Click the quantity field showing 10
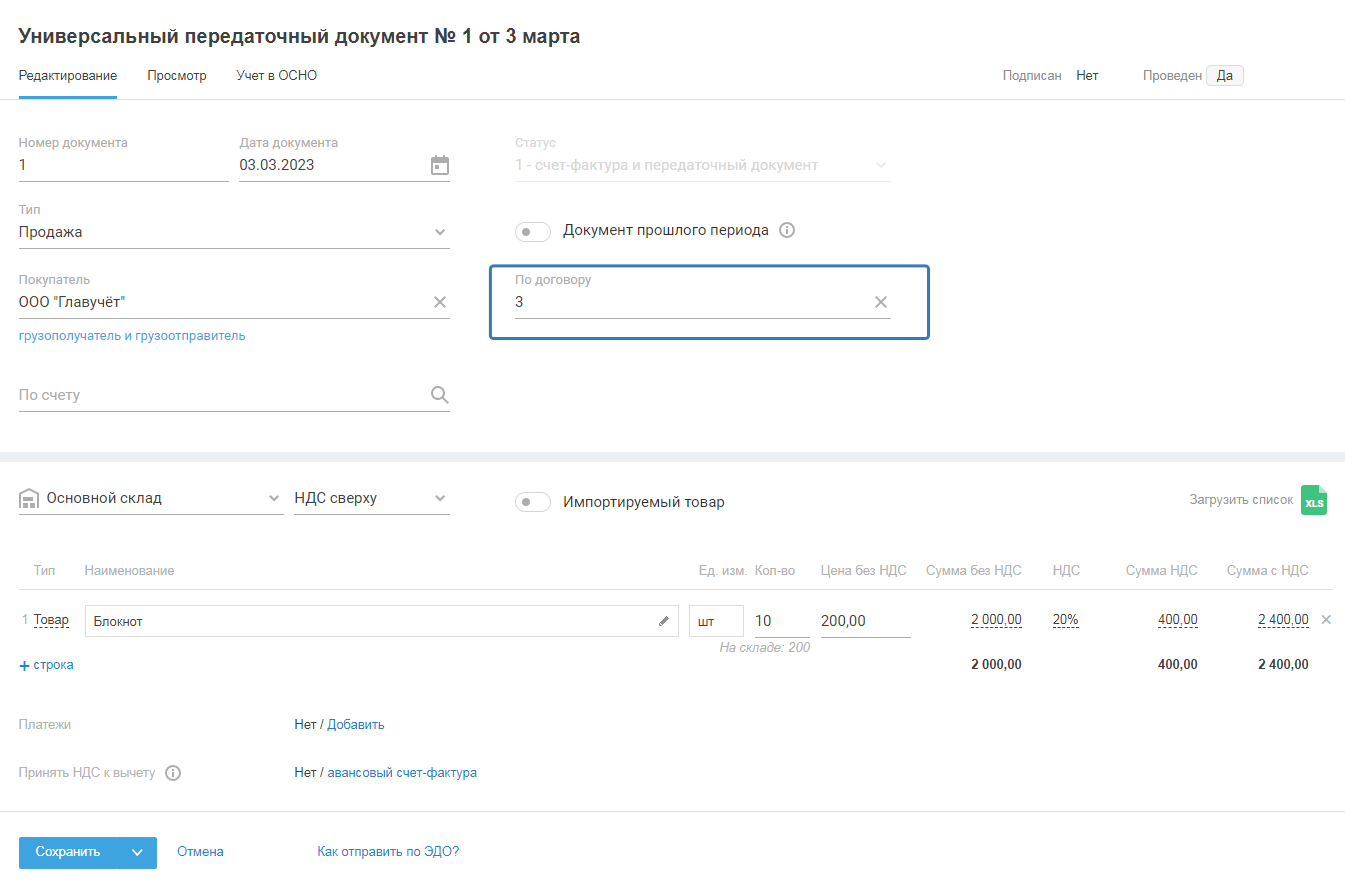The height and width of the screenshot is (887, 1345). [x=780, y=621]
